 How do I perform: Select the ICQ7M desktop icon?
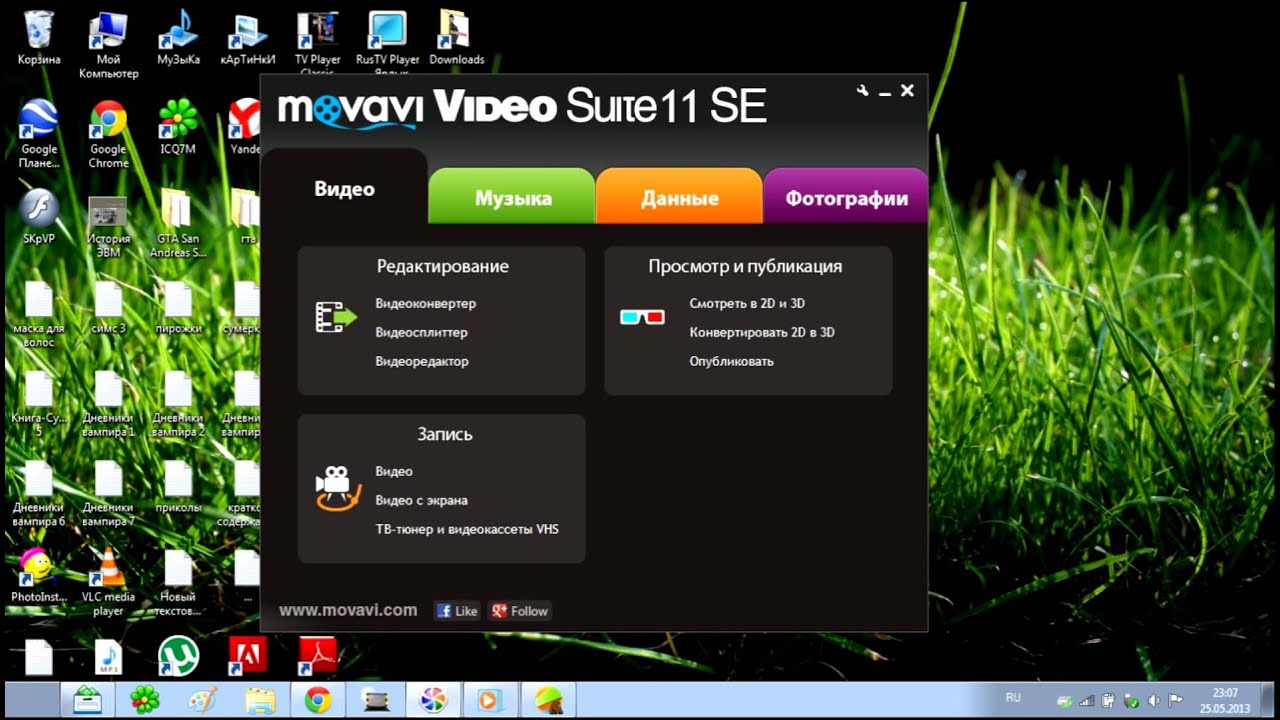click(178, 127)
